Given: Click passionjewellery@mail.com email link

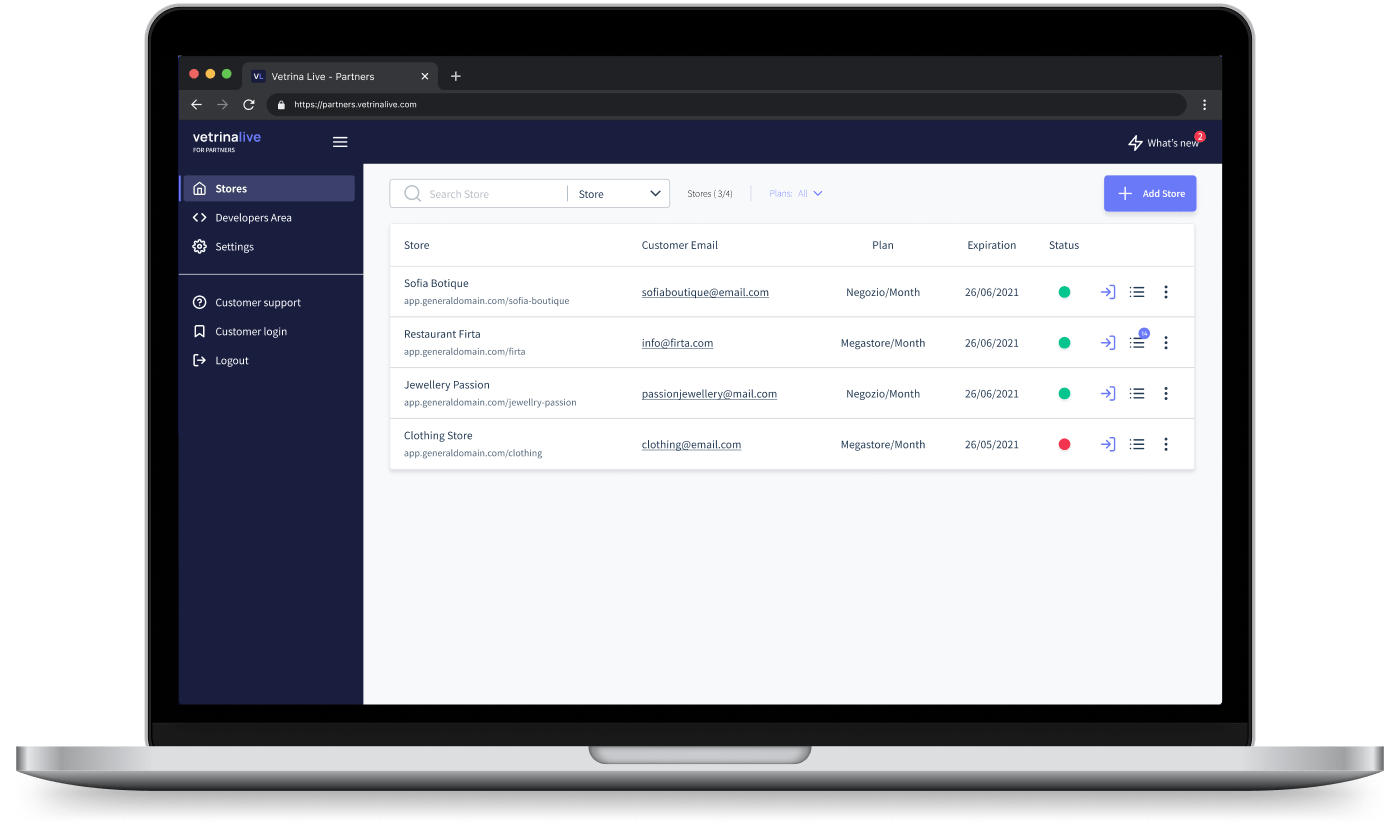Looking at the screenshot, I should (709, 394).
